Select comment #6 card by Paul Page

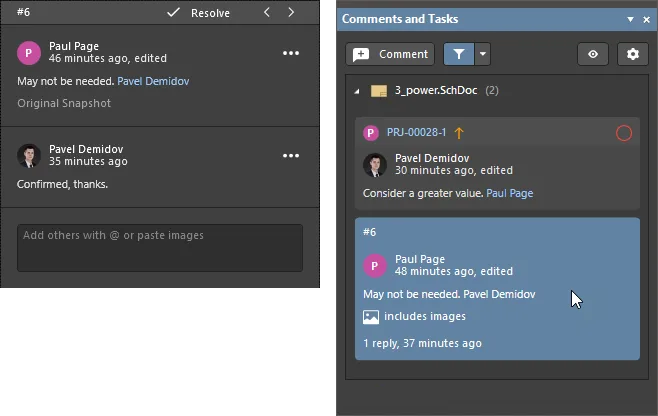[x=497, y=288]
